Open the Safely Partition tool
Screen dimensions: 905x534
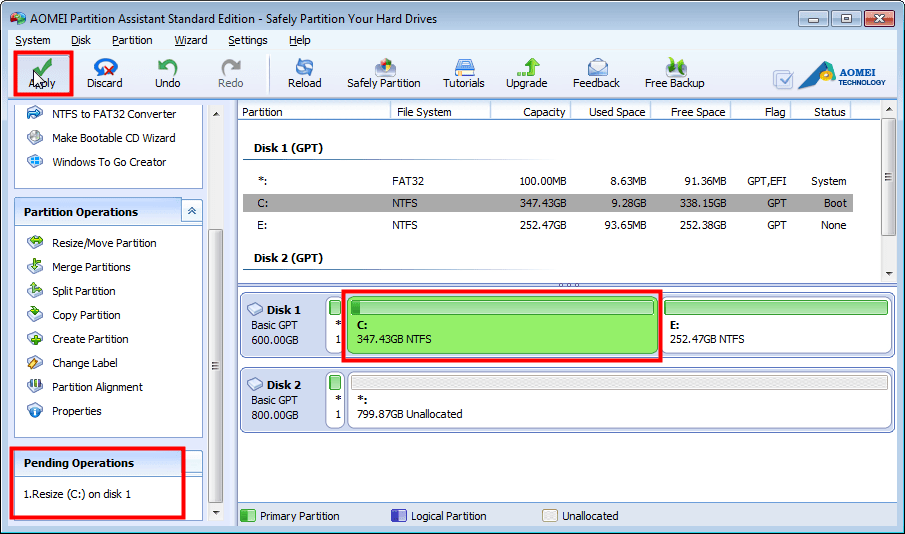384,73
